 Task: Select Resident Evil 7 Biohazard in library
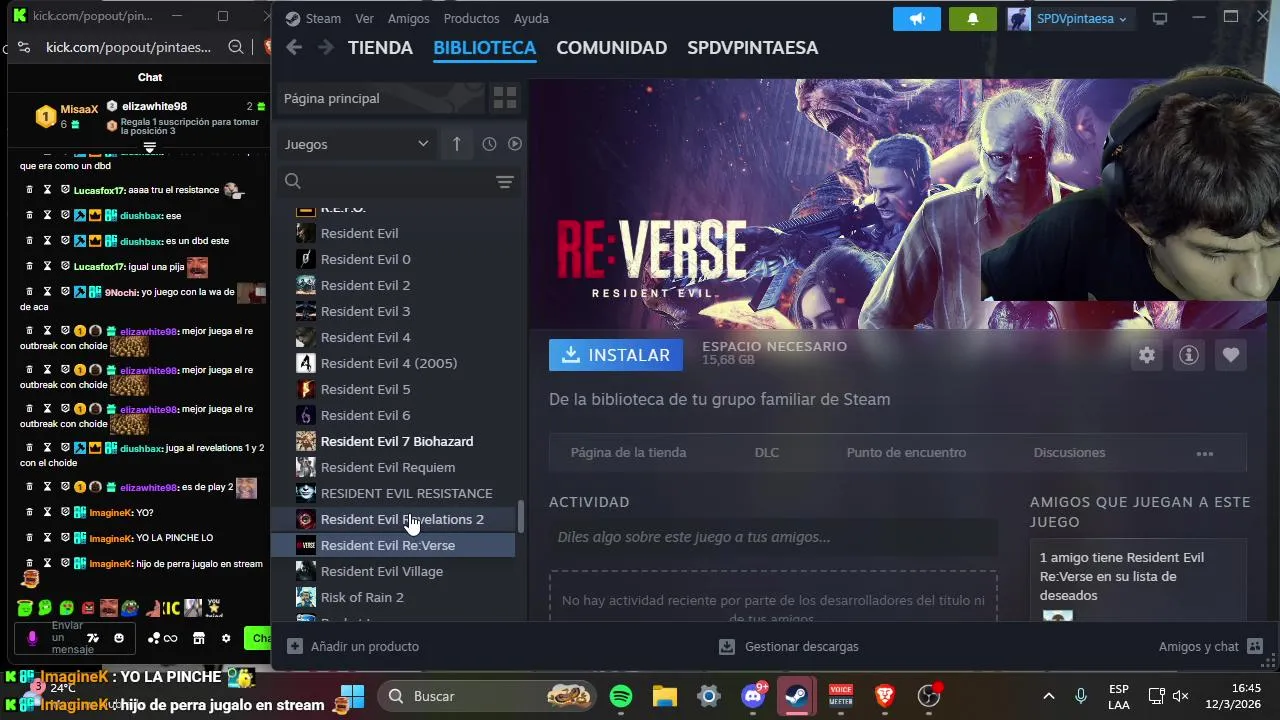click(x=395, y=441)
